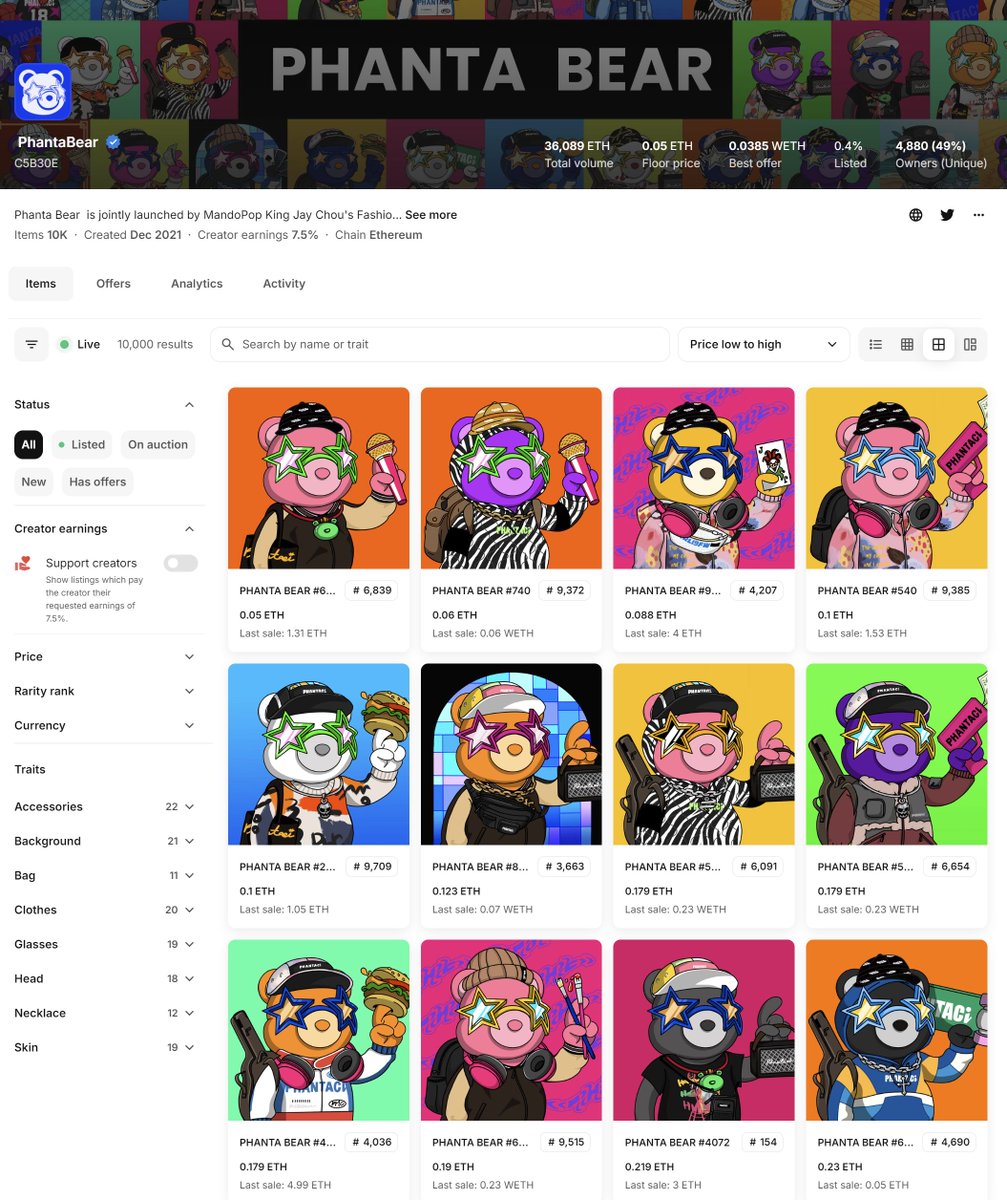Screen dimensions: 1007x1200
Task: Expand the Currency filter
Action: click(105, 726)
